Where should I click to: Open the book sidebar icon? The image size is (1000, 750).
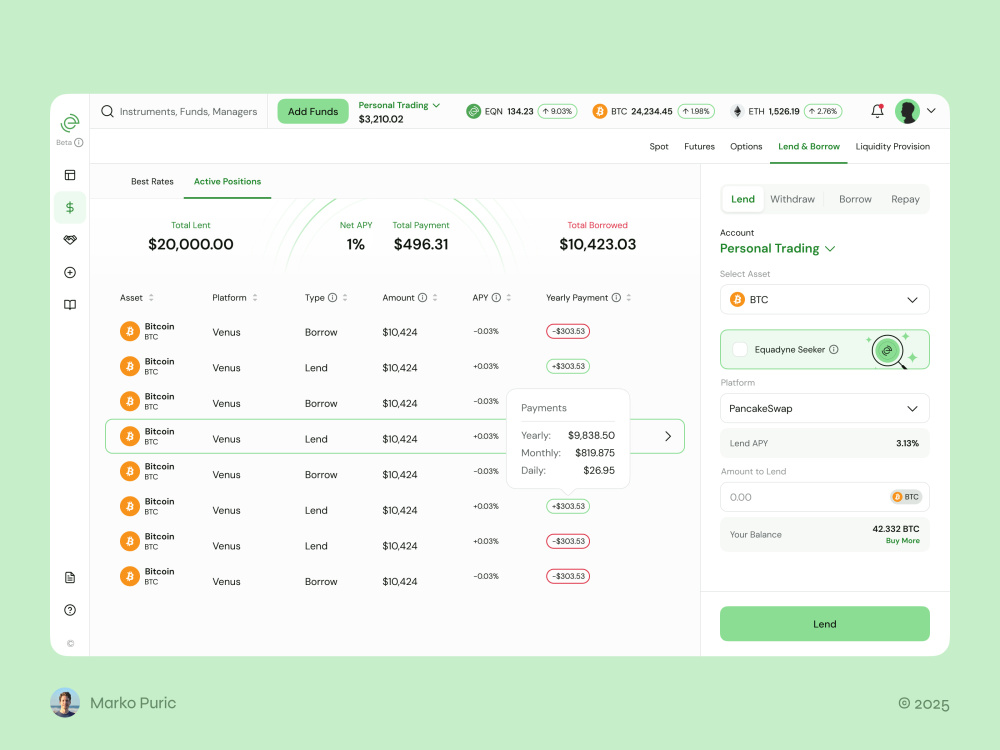click(70, 305)
